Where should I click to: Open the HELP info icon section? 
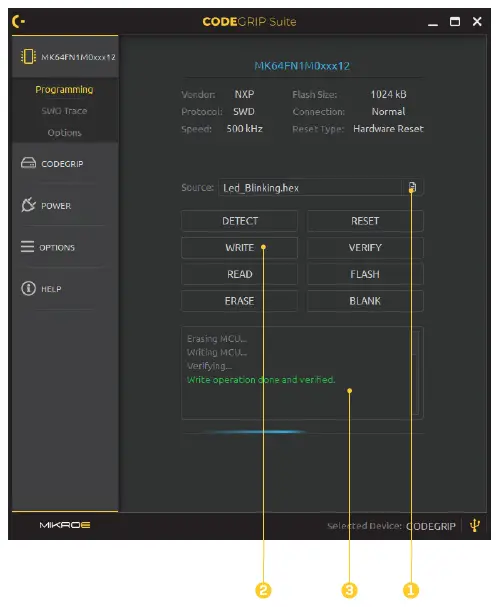[28, 288]
